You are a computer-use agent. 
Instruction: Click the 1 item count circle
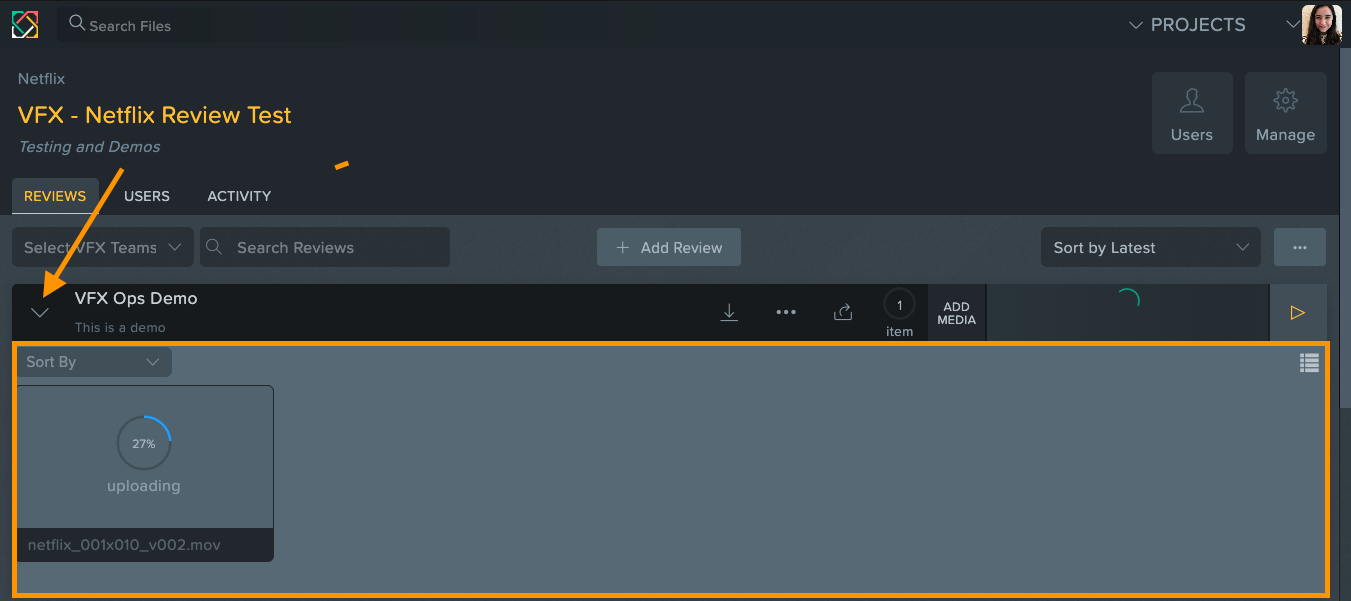(x=899, y=305)
